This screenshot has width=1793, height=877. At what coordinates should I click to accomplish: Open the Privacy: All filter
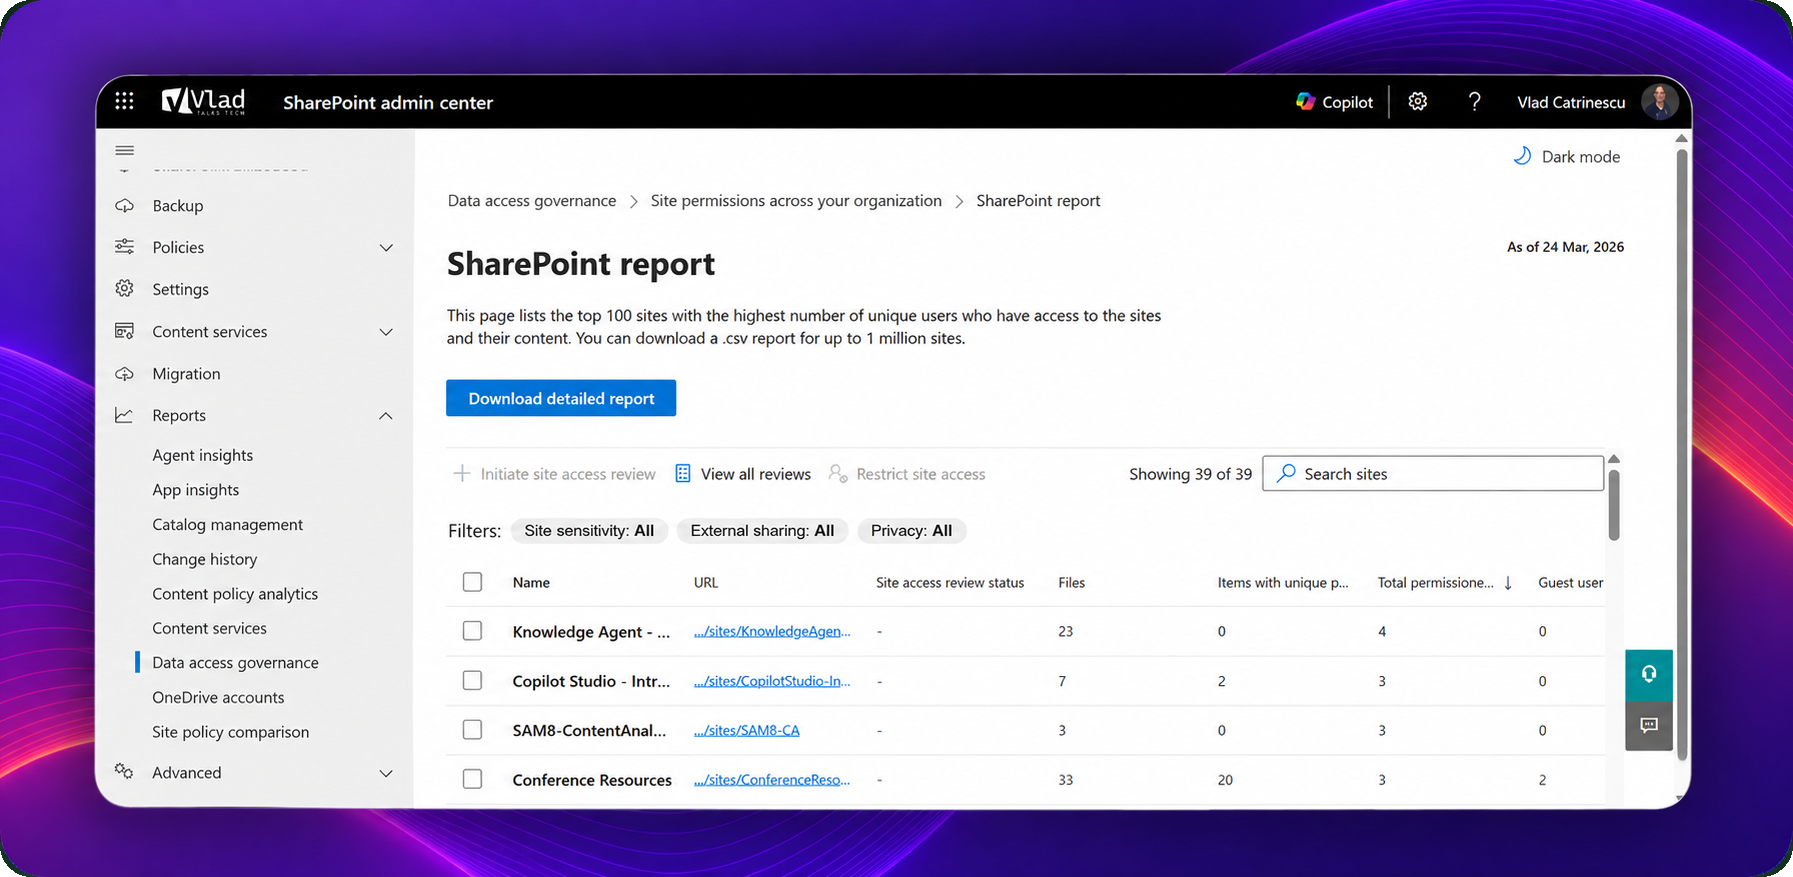911,531
